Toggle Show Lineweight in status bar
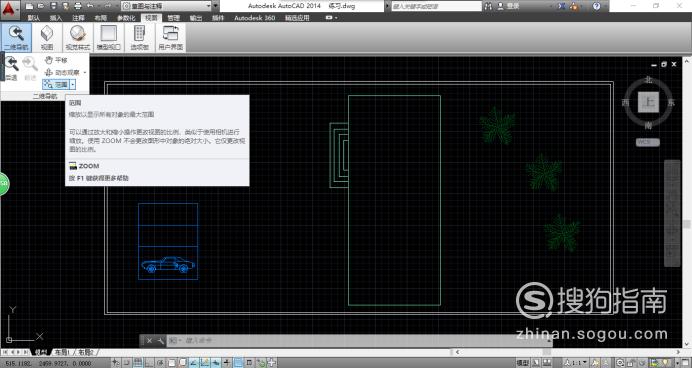 (x=227, y=363)
